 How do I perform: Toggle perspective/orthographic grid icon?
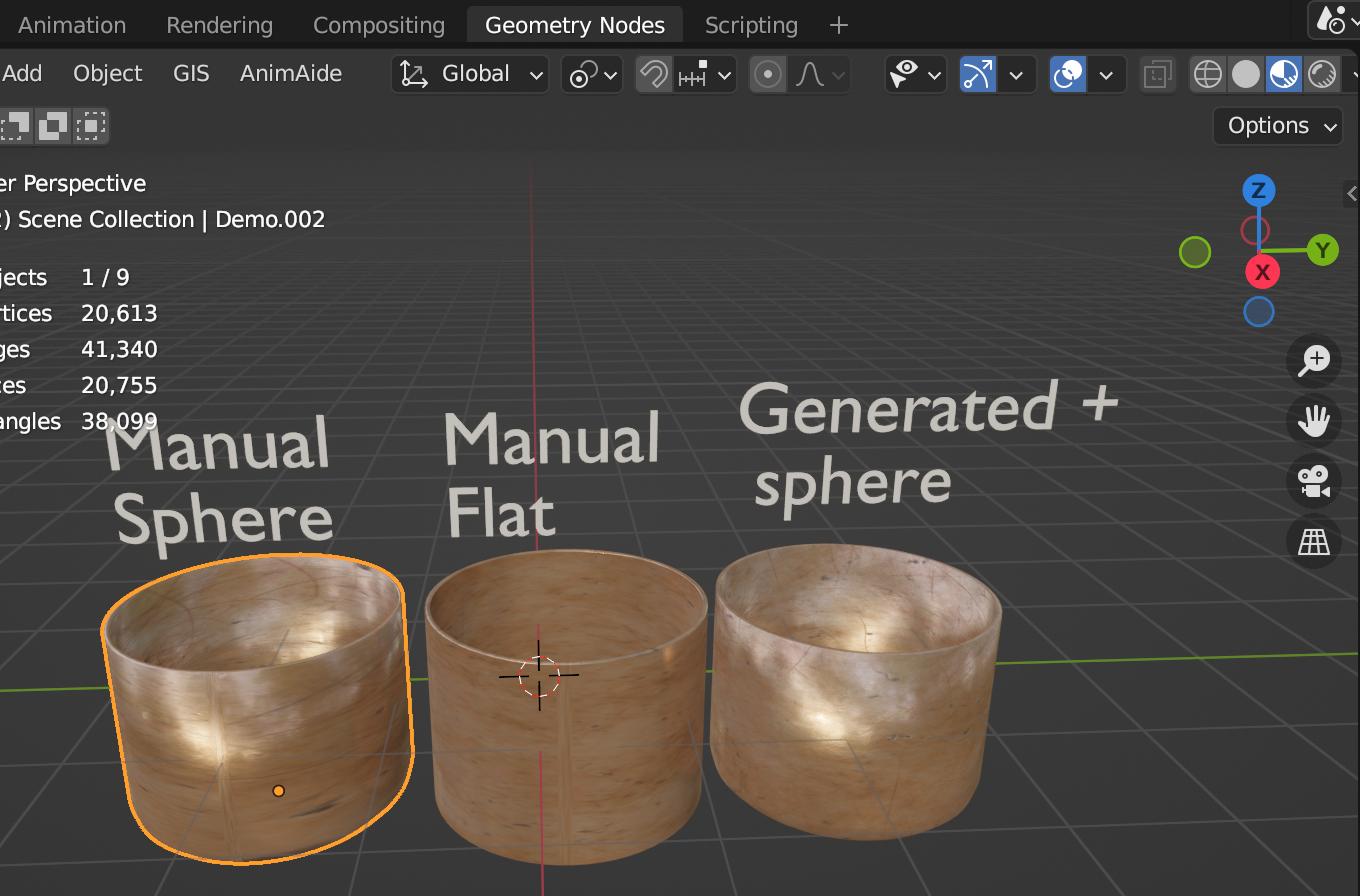click(1314, 541)
